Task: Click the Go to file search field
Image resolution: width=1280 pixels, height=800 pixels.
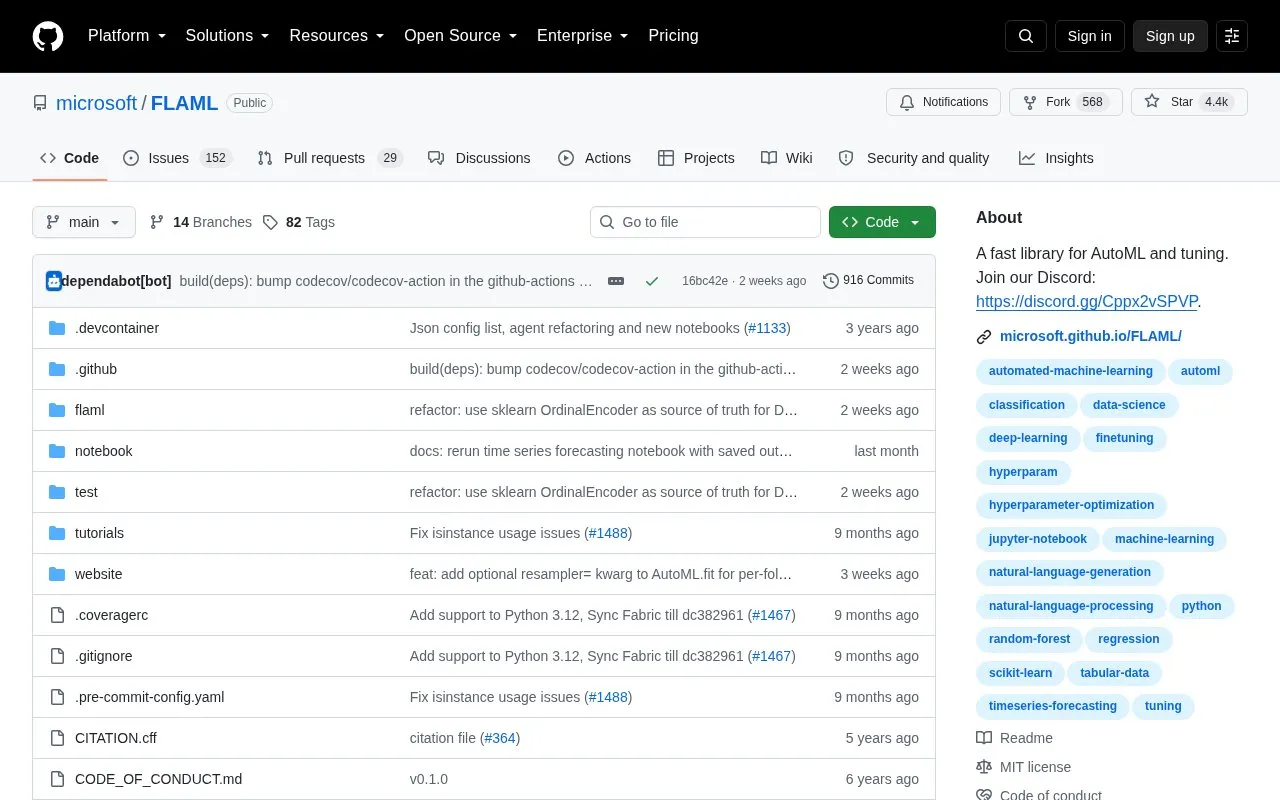Action: click(x=705, y=222)
